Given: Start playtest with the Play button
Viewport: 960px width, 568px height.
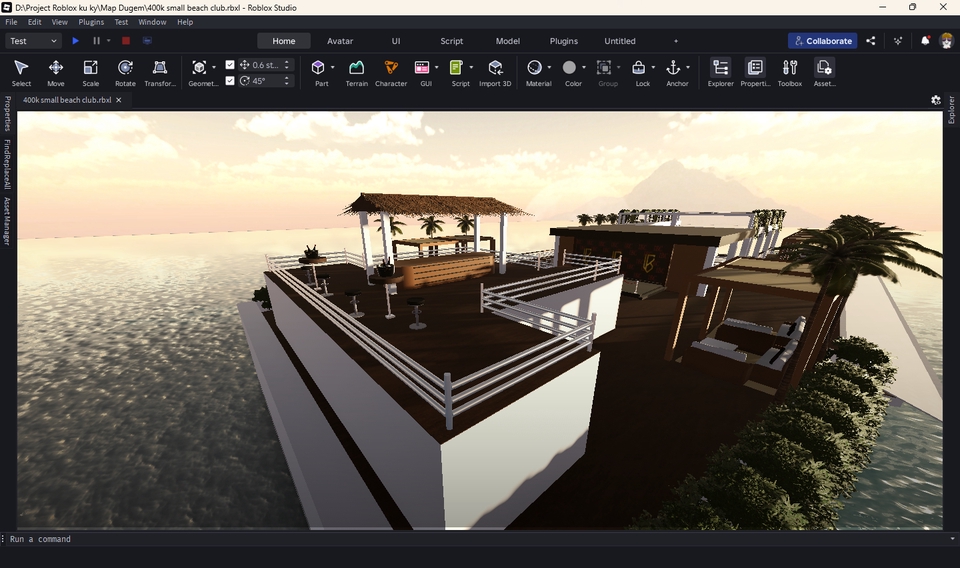Looking at the screenshot, I should [x=75, y=41].
